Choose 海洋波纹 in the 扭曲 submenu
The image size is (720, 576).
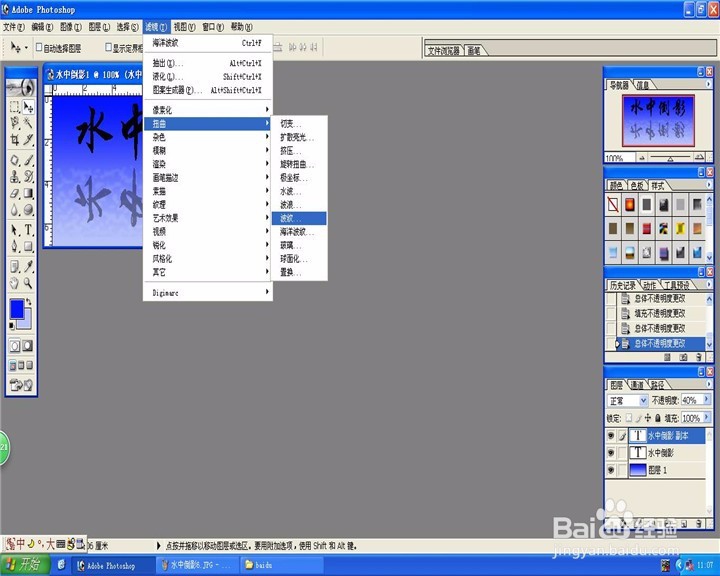299,232
